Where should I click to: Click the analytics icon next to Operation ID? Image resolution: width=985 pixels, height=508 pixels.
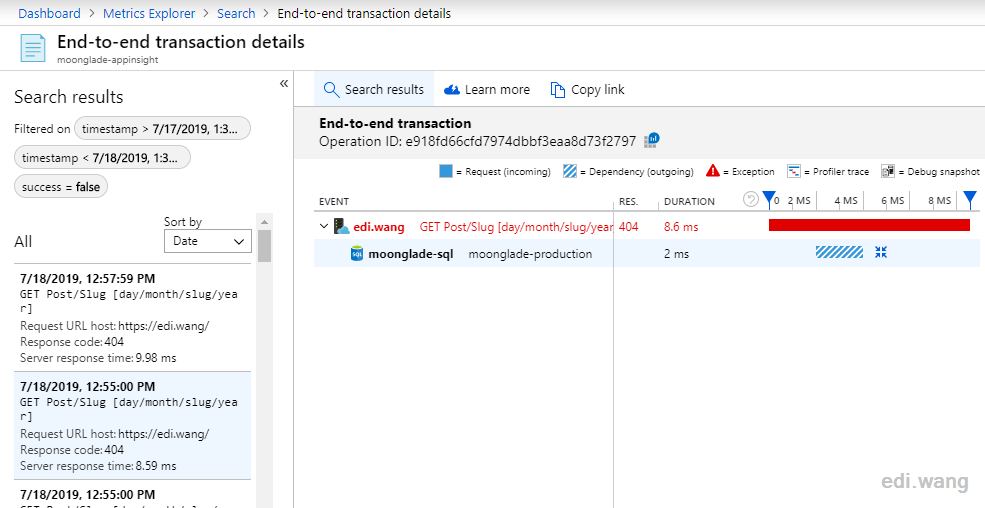[x=651, y=141]
